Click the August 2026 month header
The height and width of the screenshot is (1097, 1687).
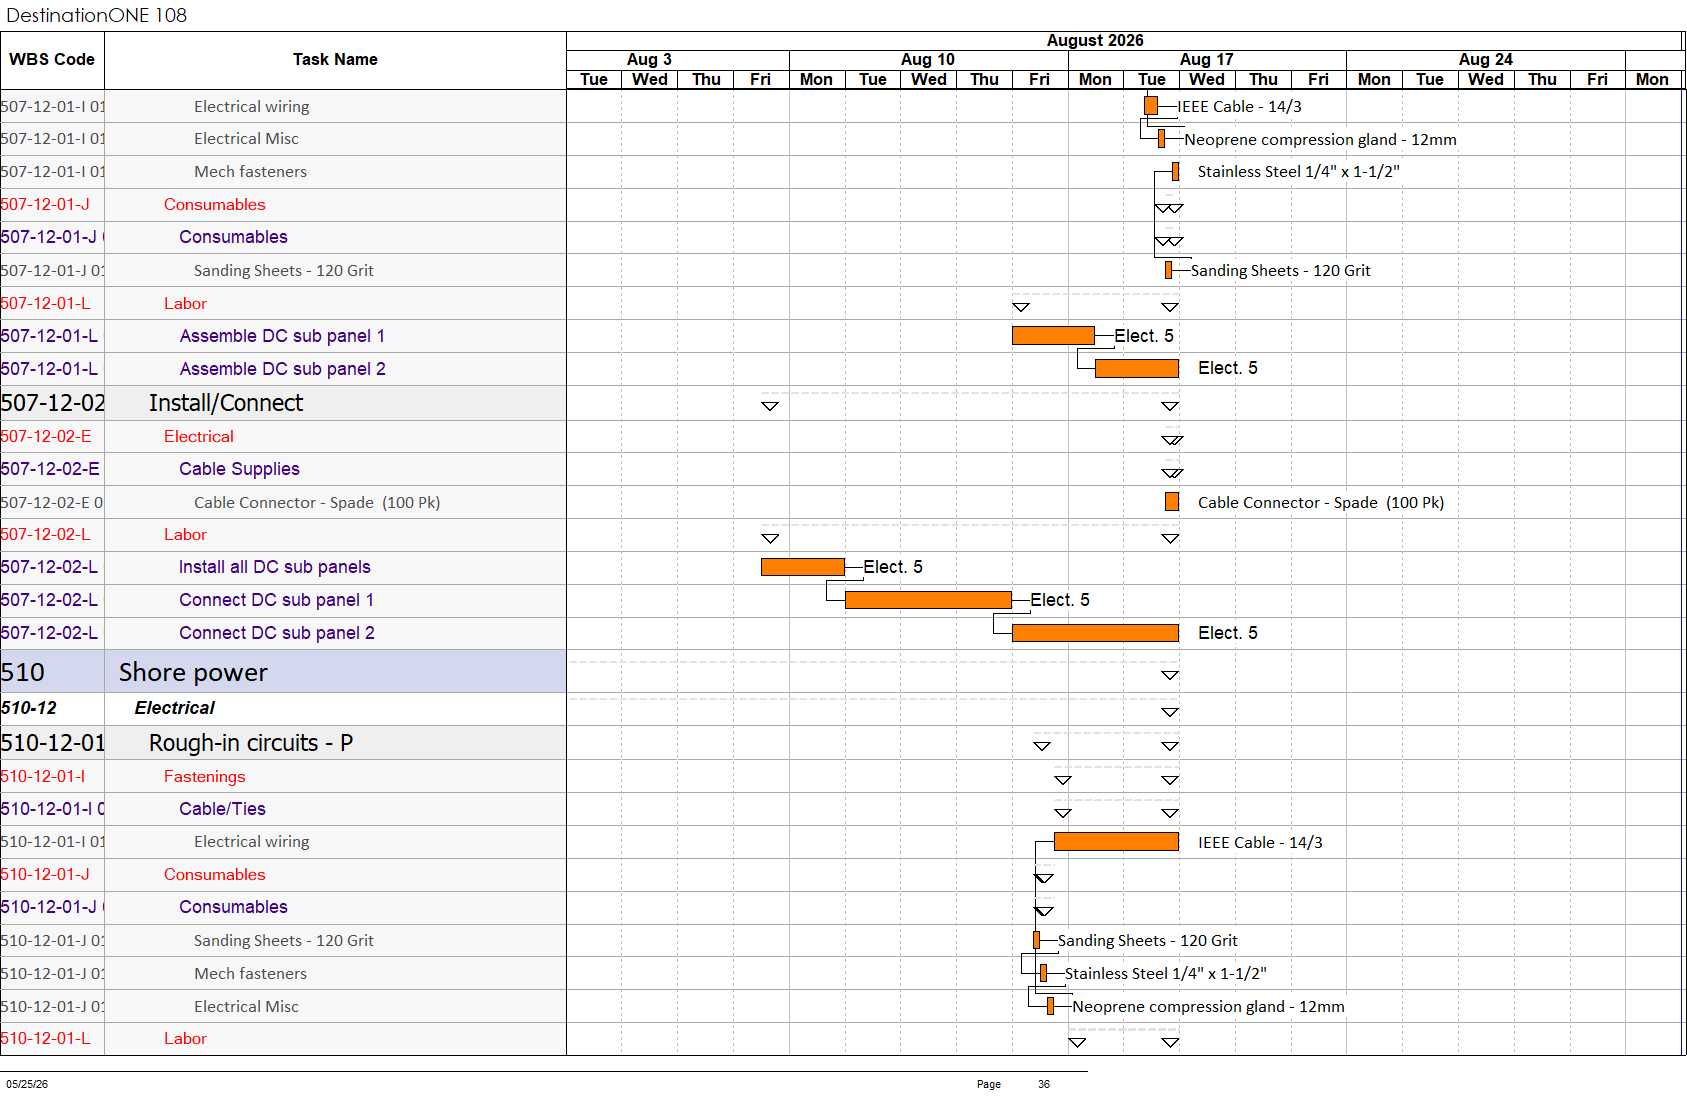pos(1095,41)
